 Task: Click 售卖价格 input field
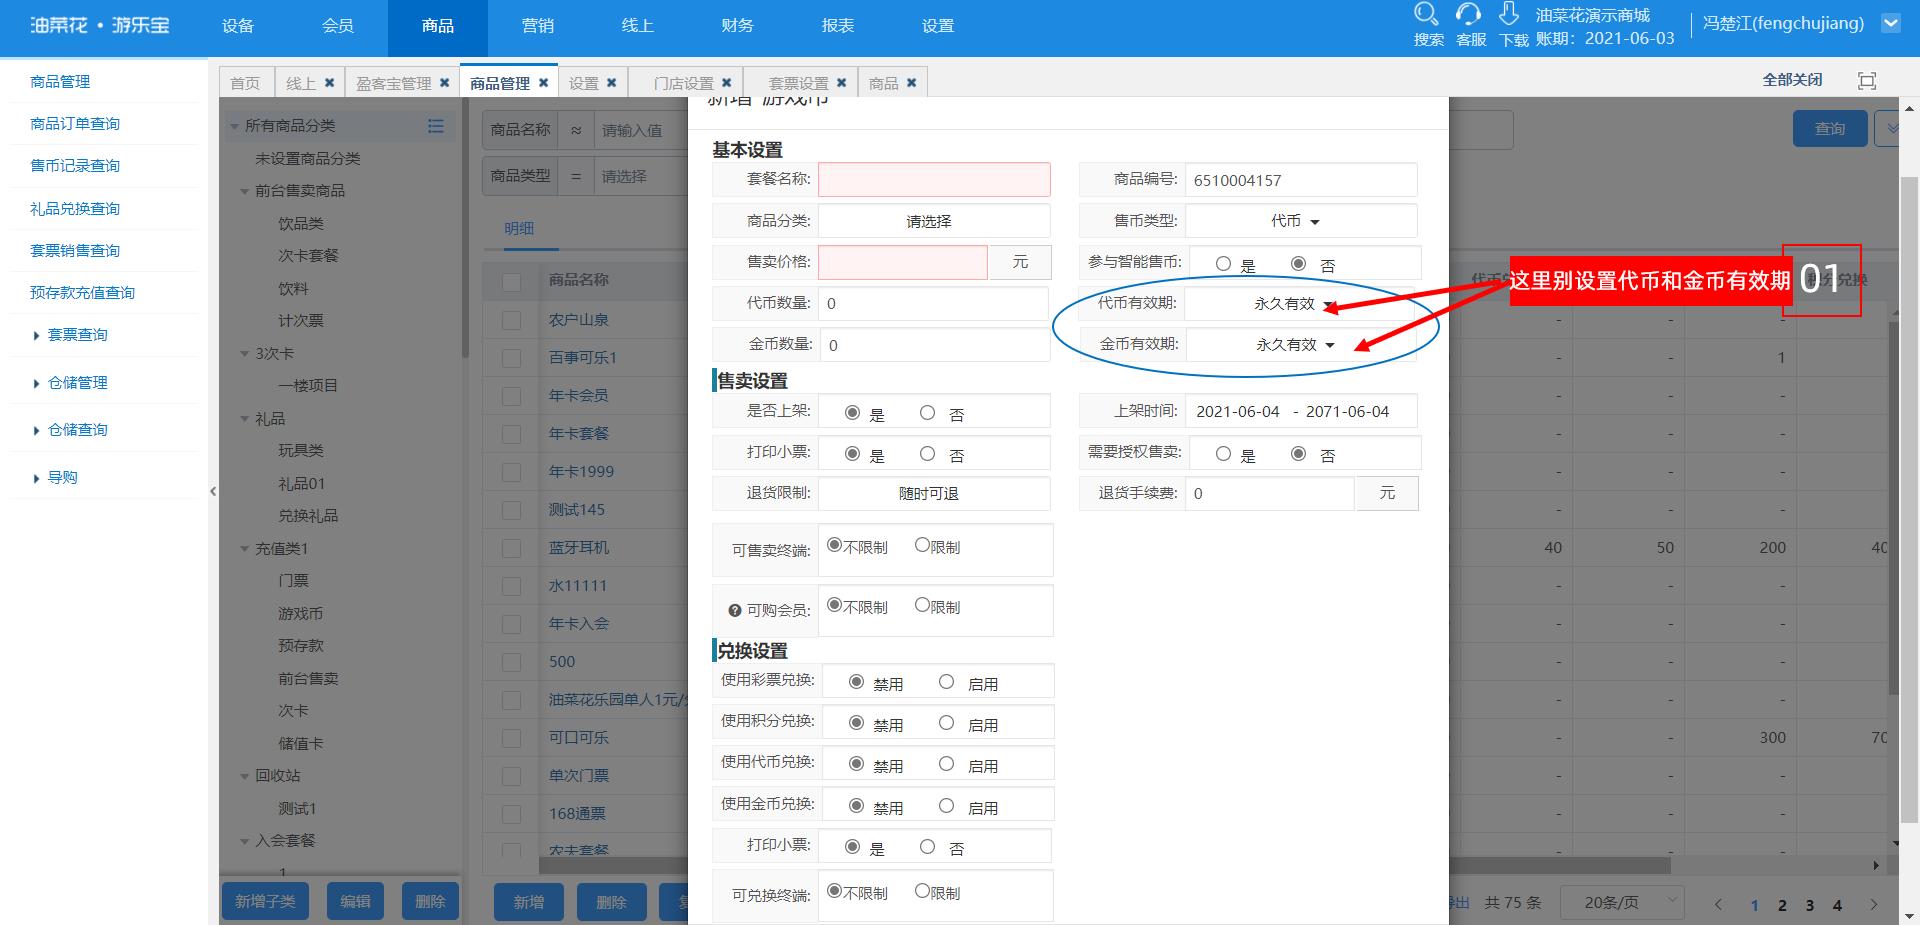pos(903,262)
